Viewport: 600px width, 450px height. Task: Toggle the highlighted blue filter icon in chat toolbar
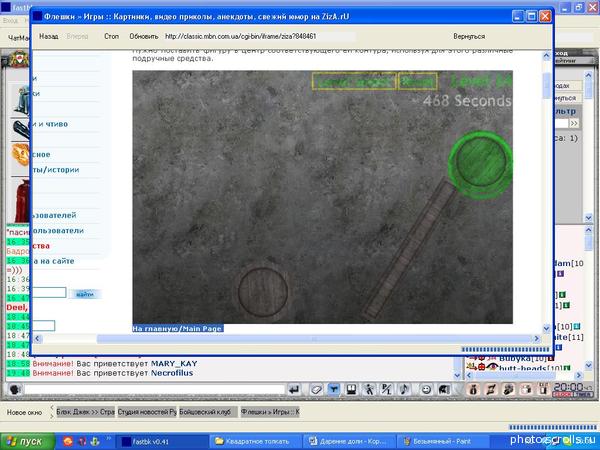pyautogui.click(x=334, y=390)
